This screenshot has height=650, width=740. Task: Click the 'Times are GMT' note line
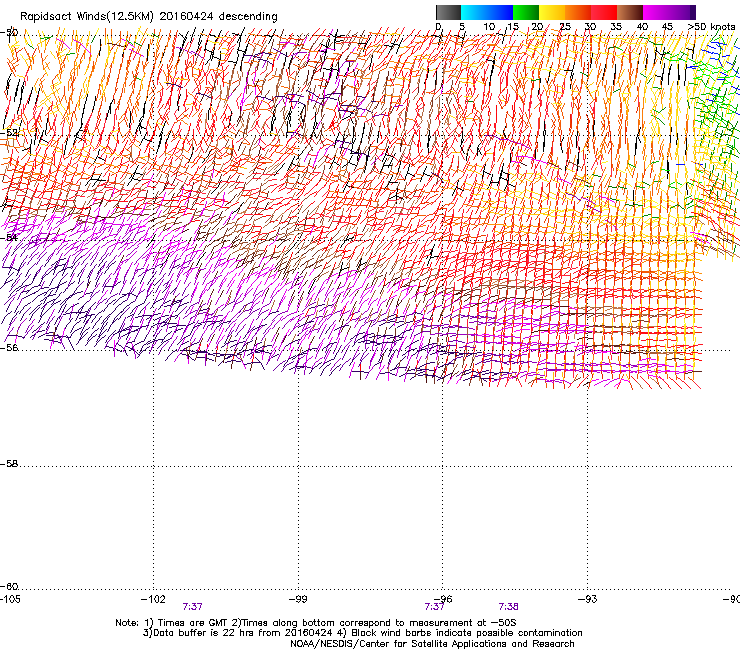click(316, 623)
